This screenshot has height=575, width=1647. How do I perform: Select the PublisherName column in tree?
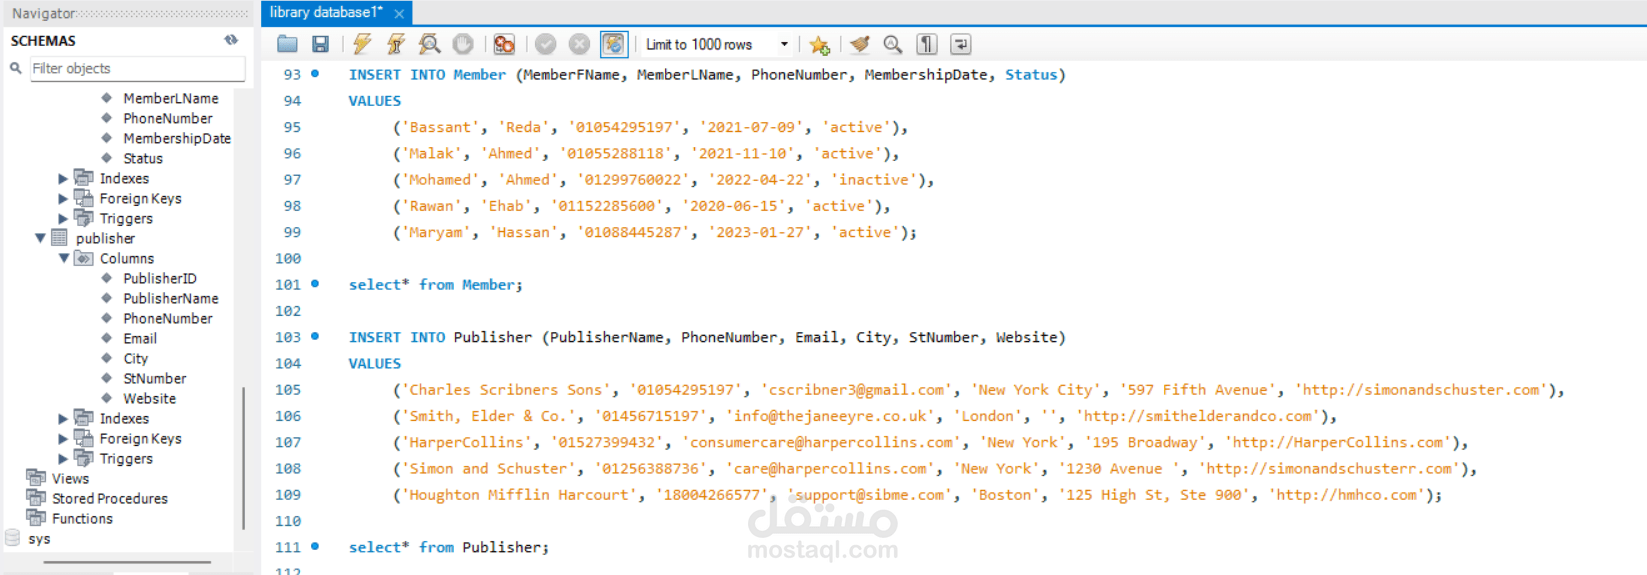pyautogui.click(x=170, y=298)
